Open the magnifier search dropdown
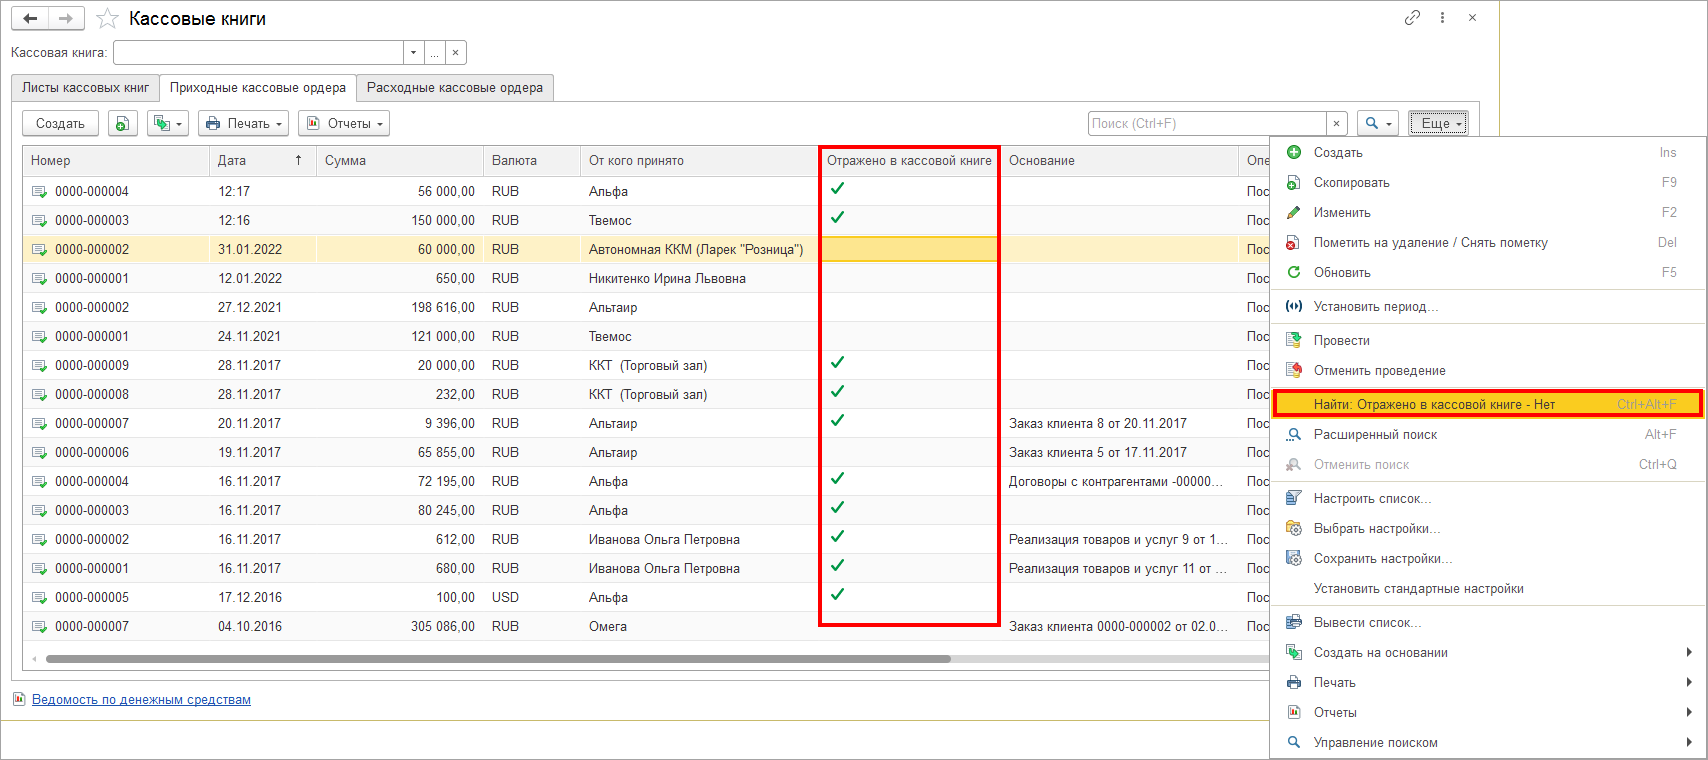The width and height of the screenshot is (1708, 760). click(x=1379, y=123)
